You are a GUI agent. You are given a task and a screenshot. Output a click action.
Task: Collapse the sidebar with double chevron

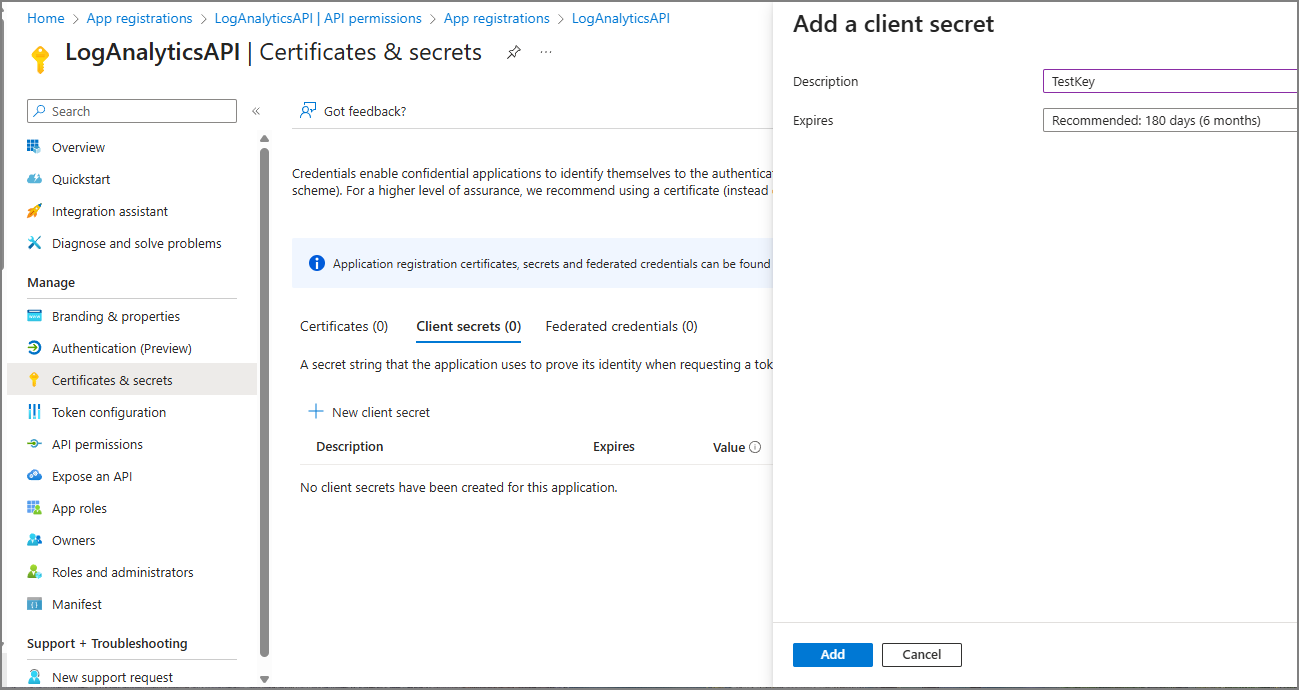256,111
